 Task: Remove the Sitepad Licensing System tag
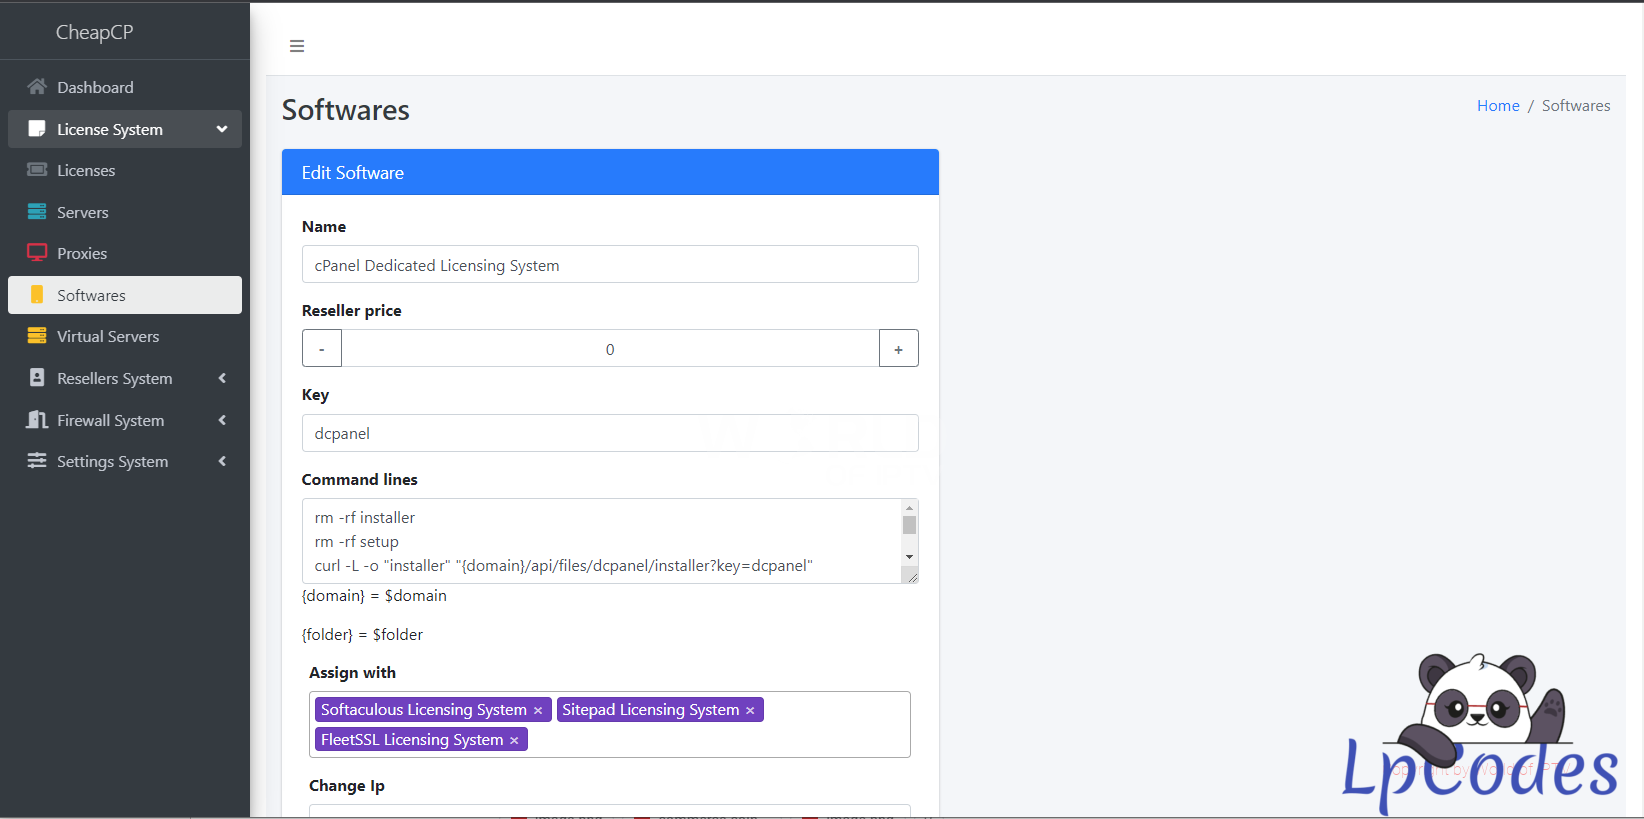pos(750,710)
